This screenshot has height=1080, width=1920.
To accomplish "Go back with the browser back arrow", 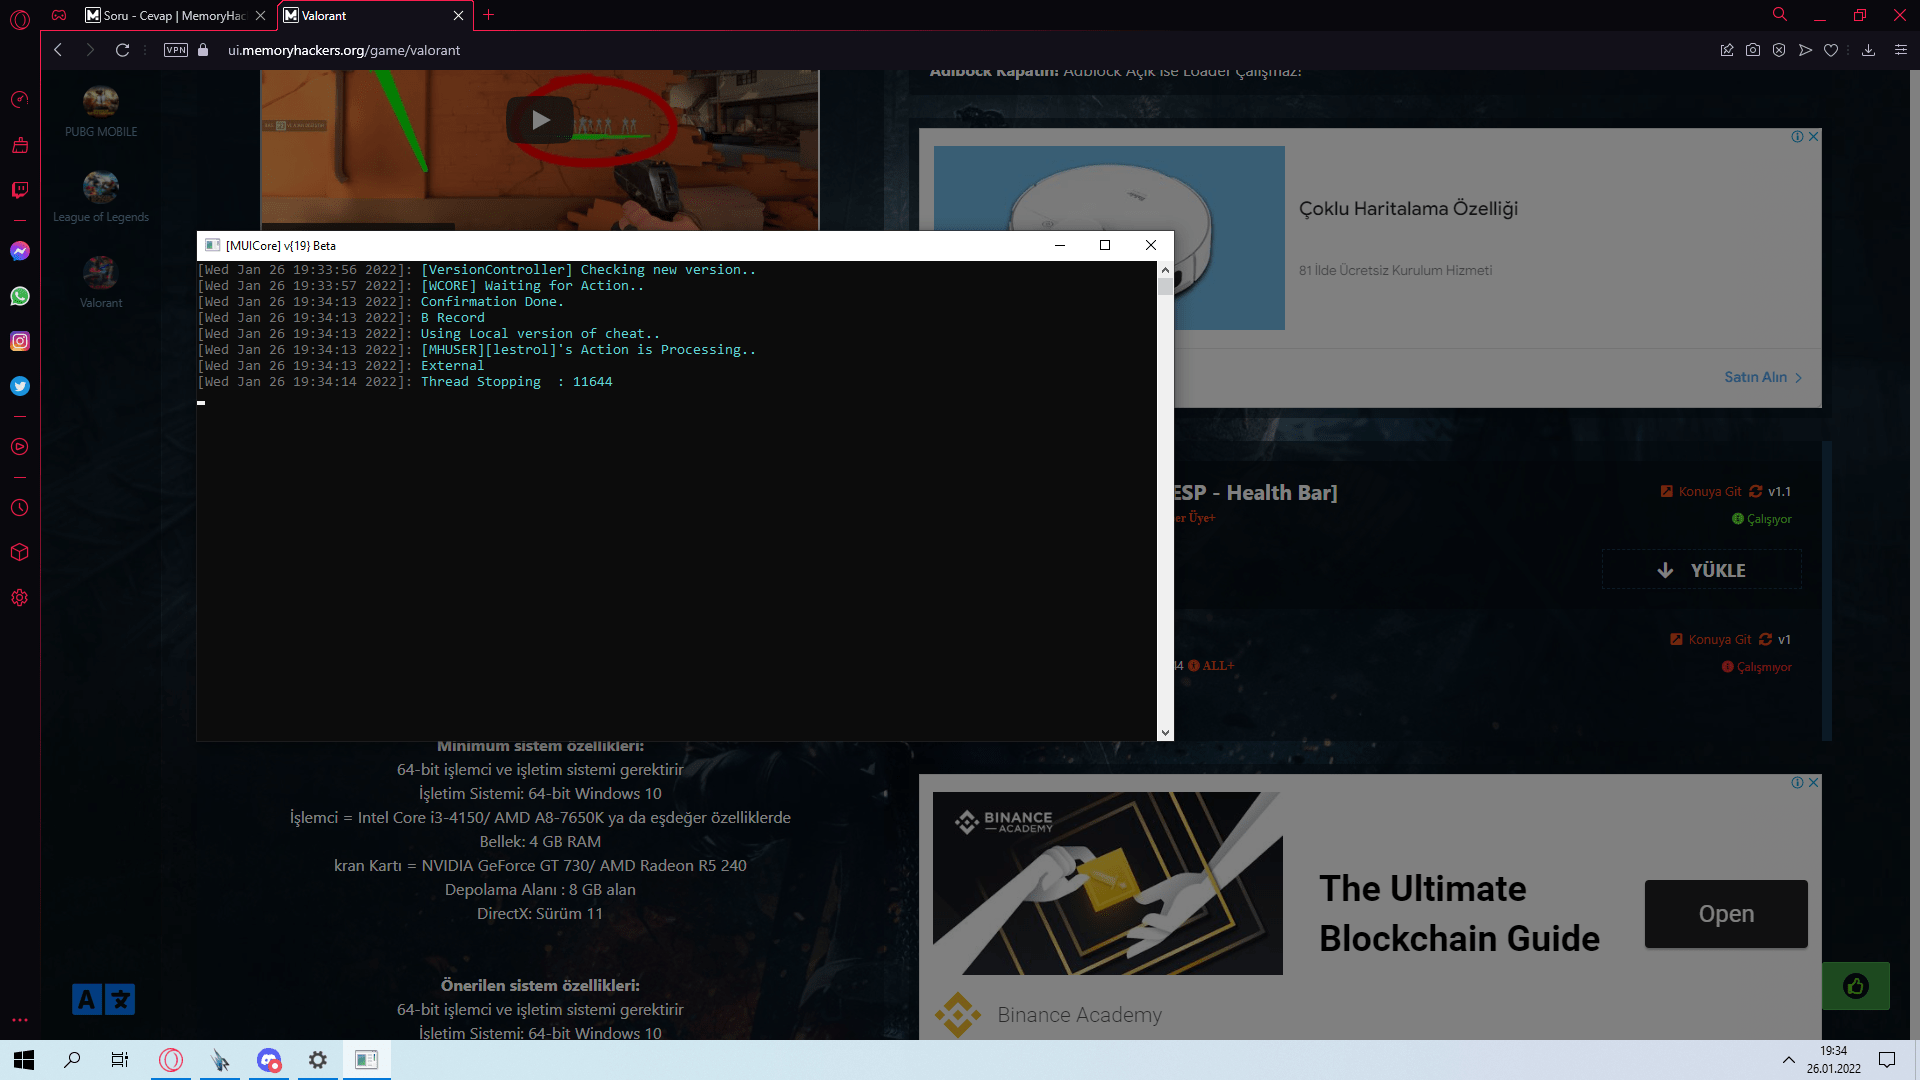I will (x=58, y=50).
